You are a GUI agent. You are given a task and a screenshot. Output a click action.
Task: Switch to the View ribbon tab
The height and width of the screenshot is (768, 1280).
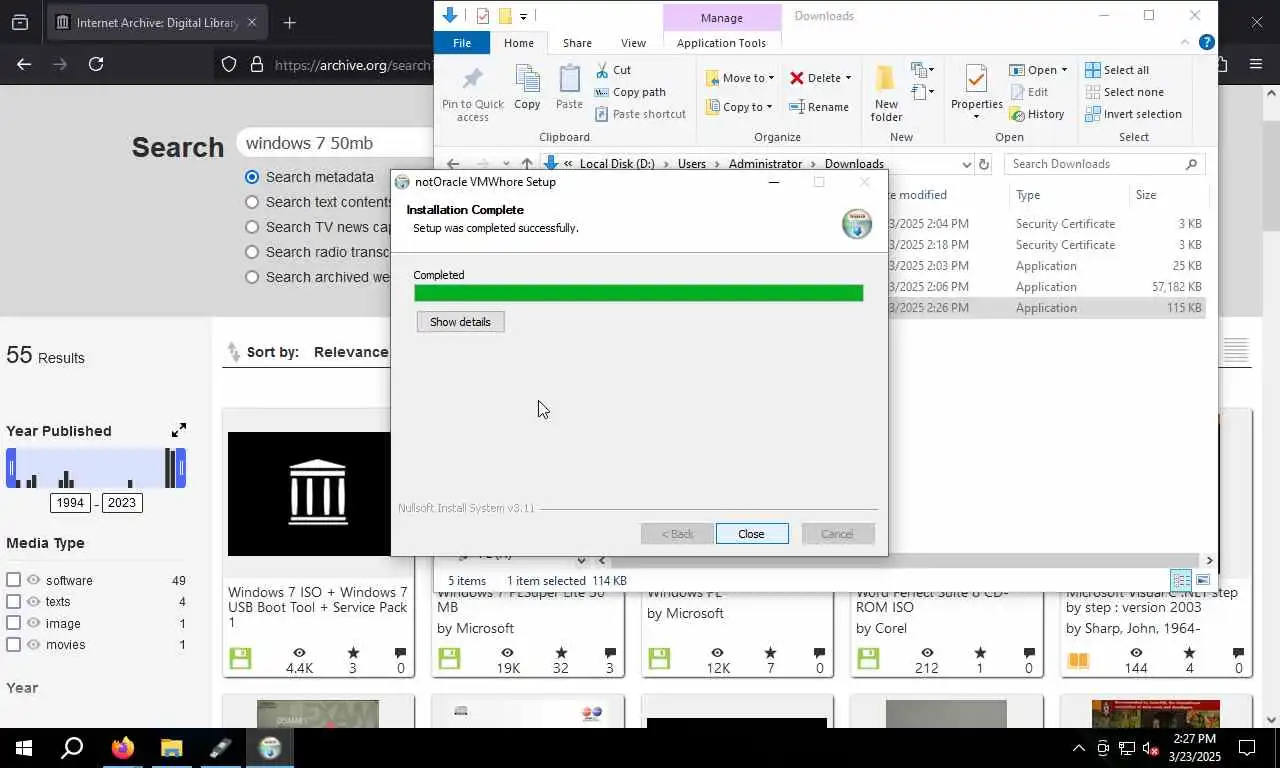pos(633,43)
